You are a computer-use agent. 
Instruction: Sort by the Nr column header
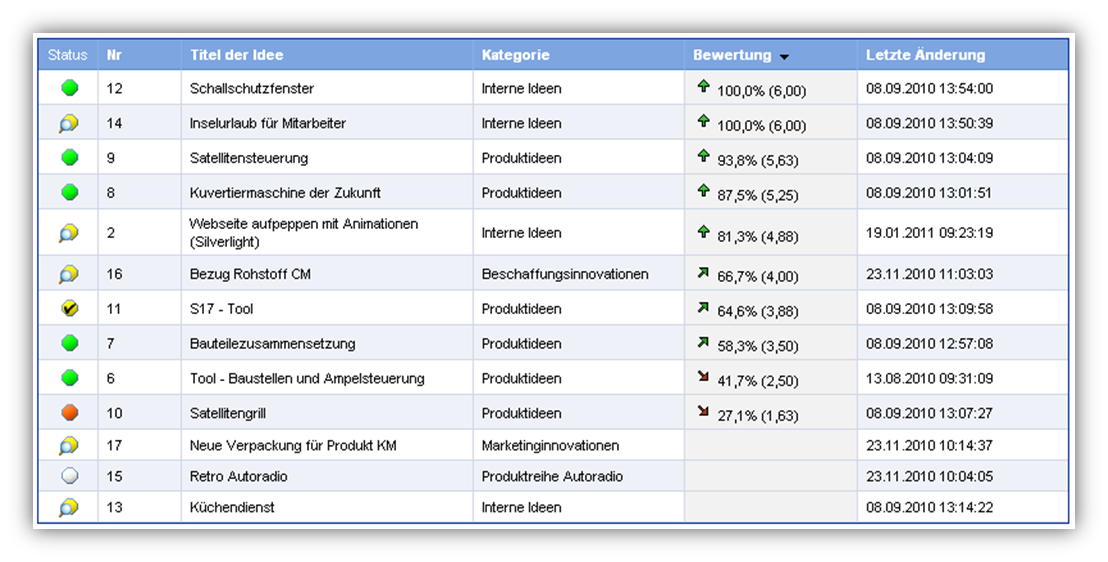(114, 55)
